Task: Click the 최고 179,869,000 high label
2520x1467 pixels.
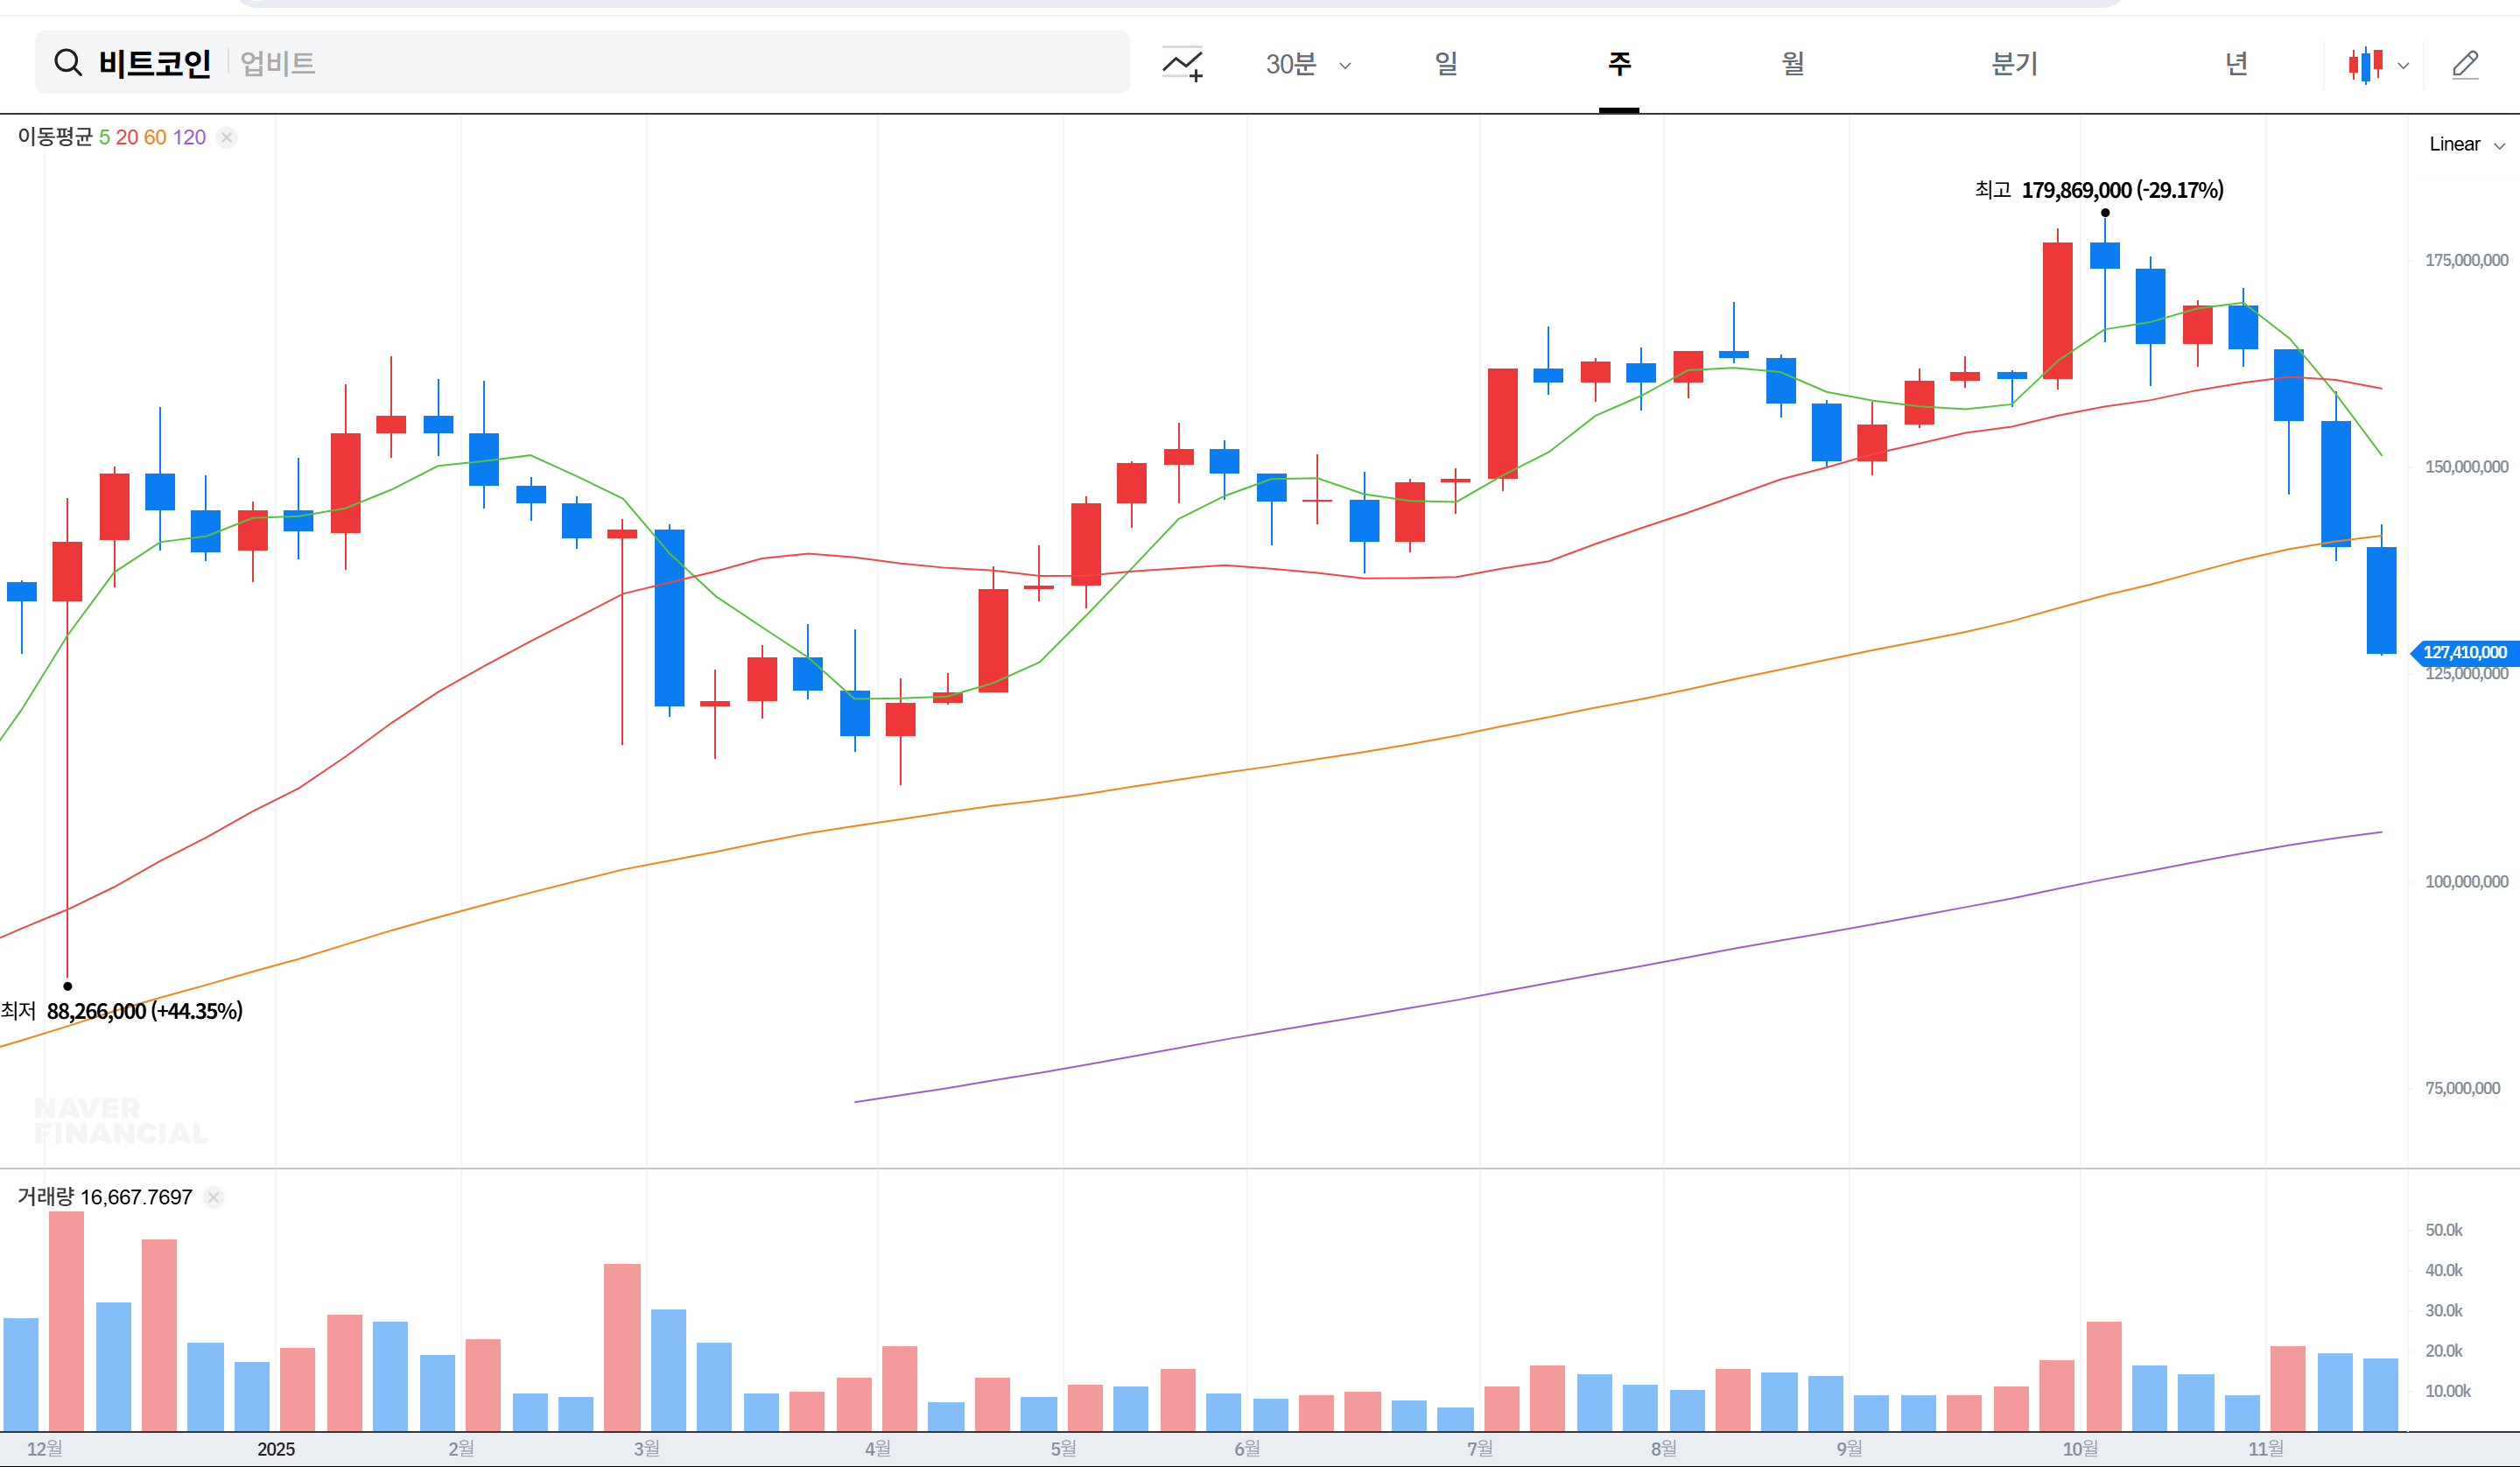Action: tap(2098, 190)
